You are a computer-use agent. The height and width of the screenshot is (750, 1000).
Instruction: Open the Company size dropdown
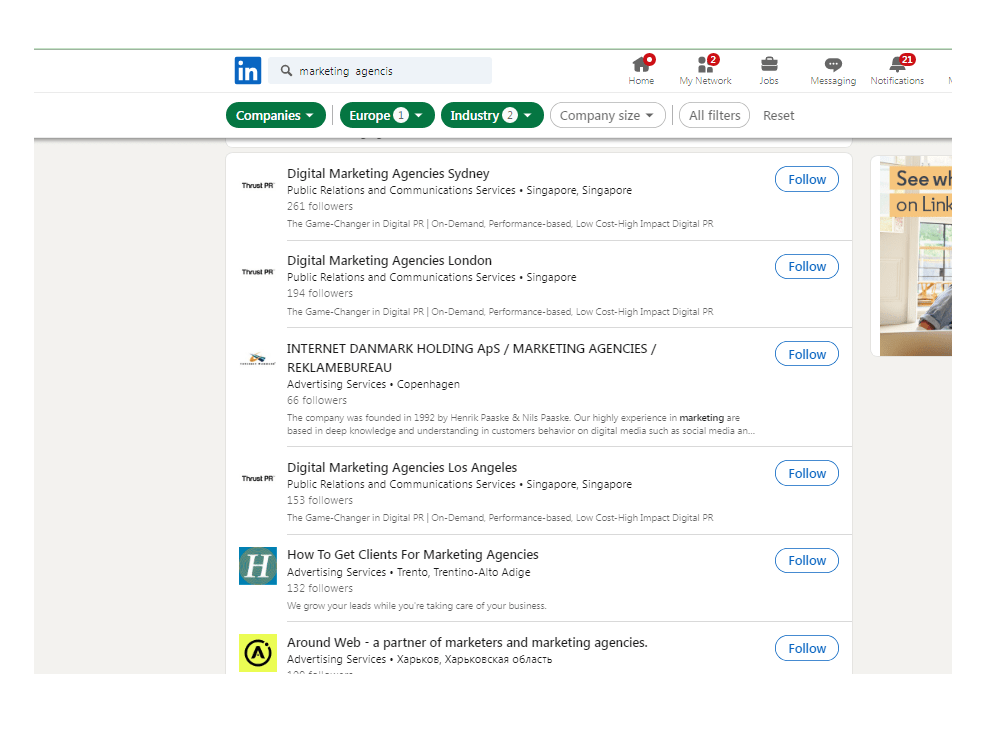click(608, 115)
